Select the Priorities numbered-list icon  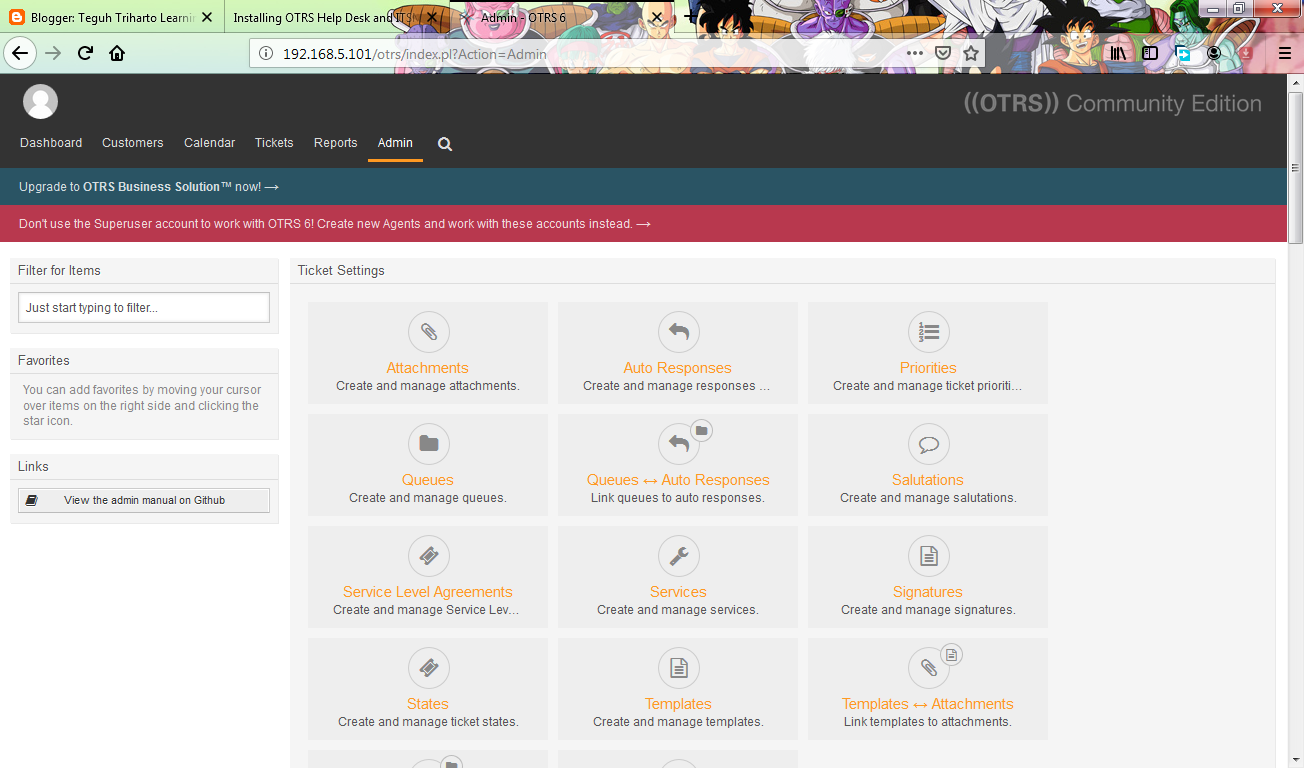928,332
